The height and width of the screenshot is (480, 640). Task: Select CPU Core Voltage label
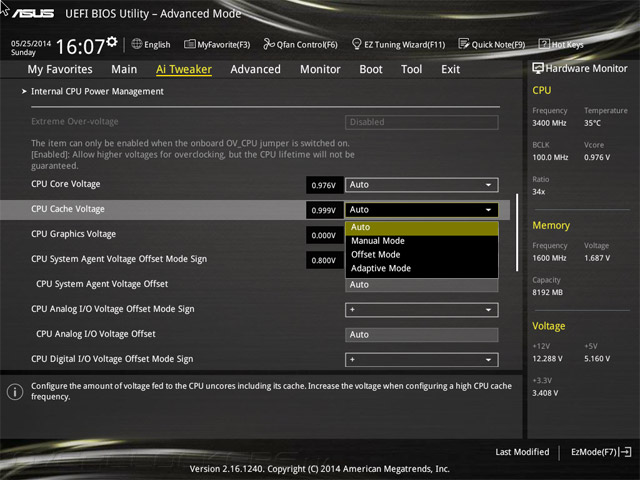(x=66, y=184)
